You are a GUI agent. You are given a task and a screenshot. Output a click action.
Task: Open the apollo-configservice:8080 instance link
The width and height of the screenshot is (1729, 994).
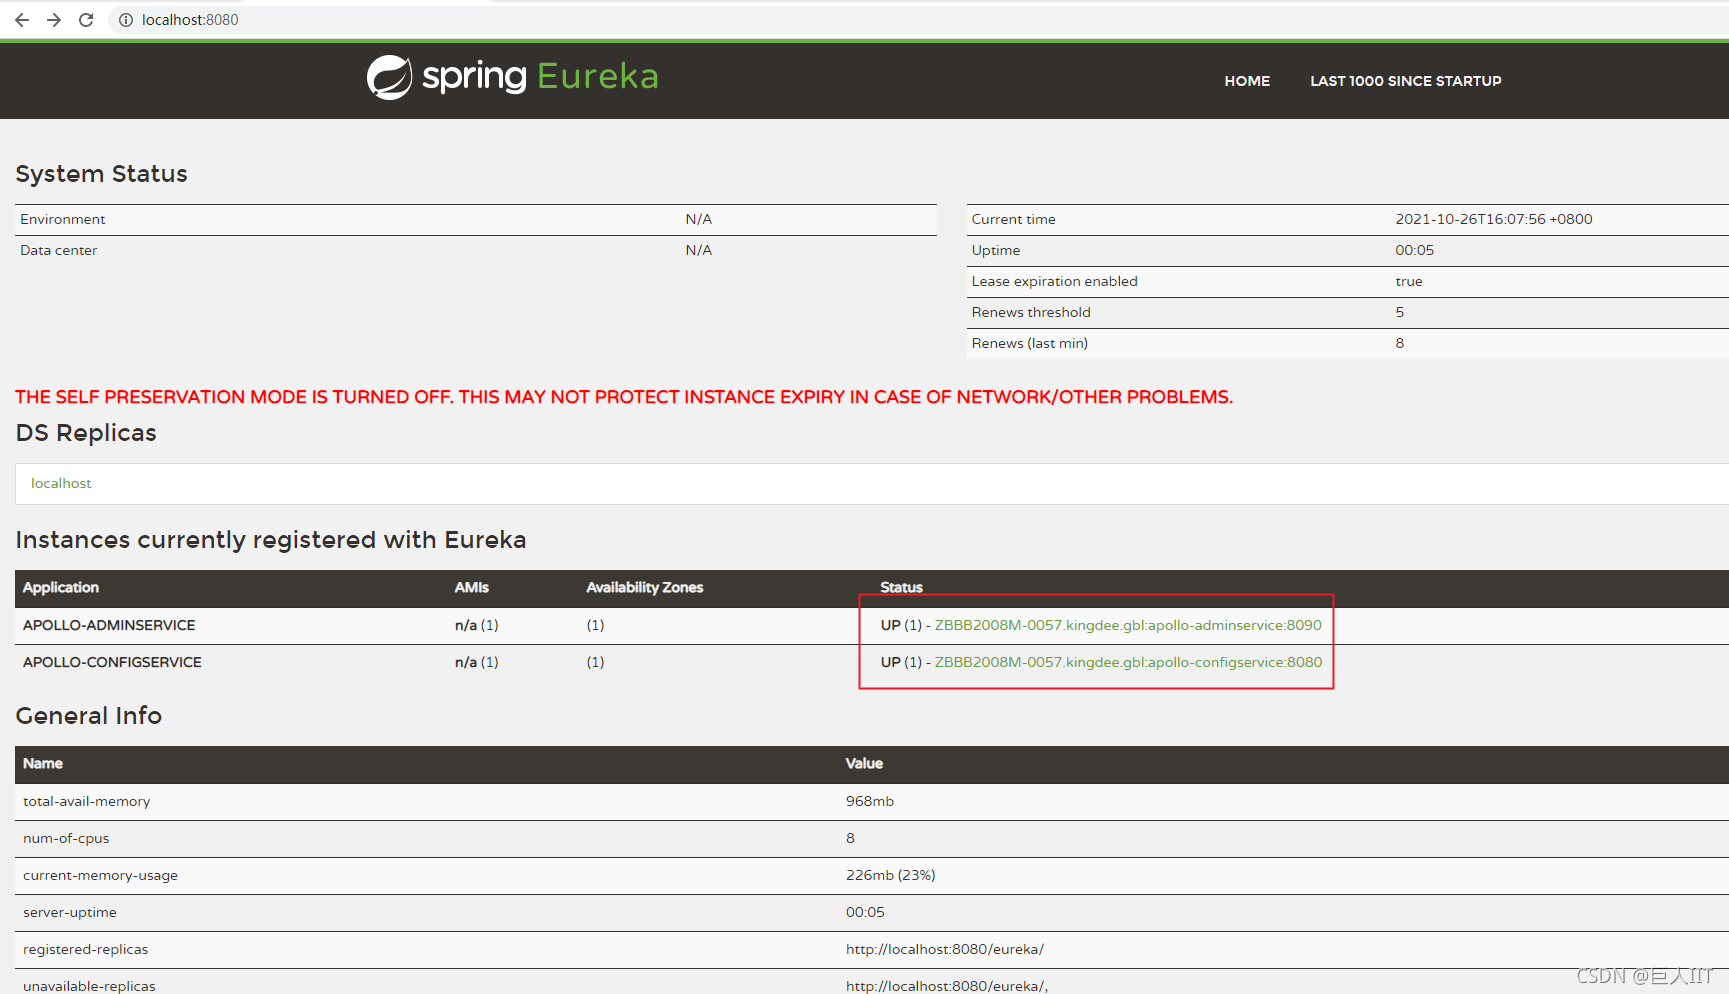[x=1128, y=661]
